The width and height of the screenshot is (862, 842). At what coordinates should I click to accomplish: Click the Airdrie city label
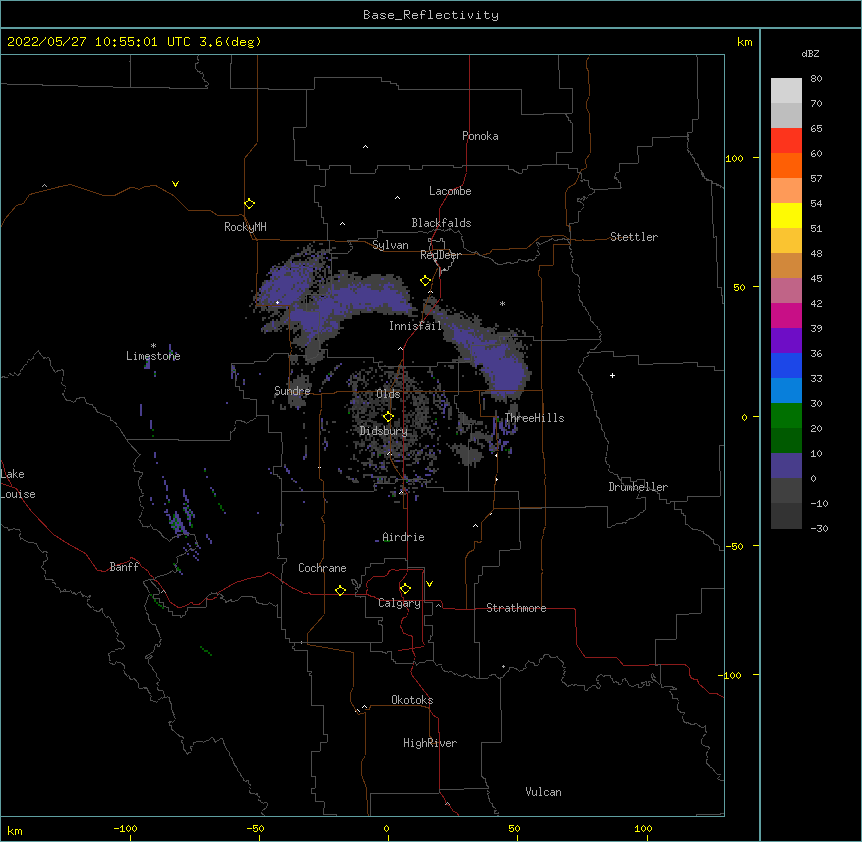(x=403, y=537)
